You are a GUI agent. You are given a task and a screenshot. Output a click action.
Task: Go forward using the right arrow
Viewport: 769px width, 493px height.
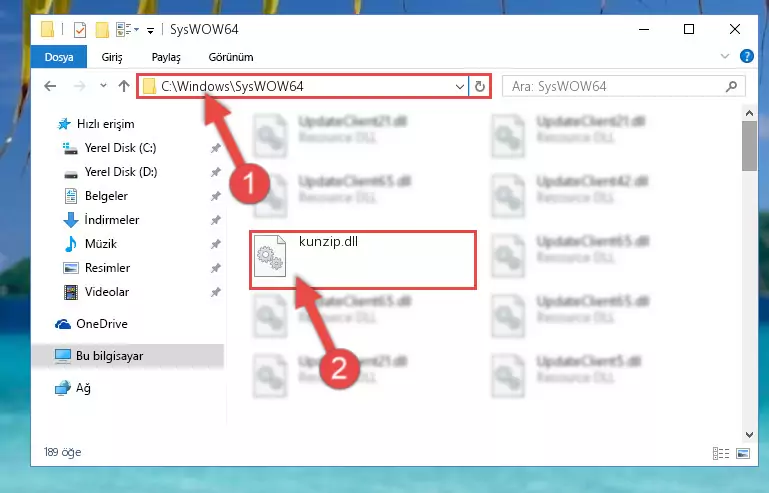79,86
